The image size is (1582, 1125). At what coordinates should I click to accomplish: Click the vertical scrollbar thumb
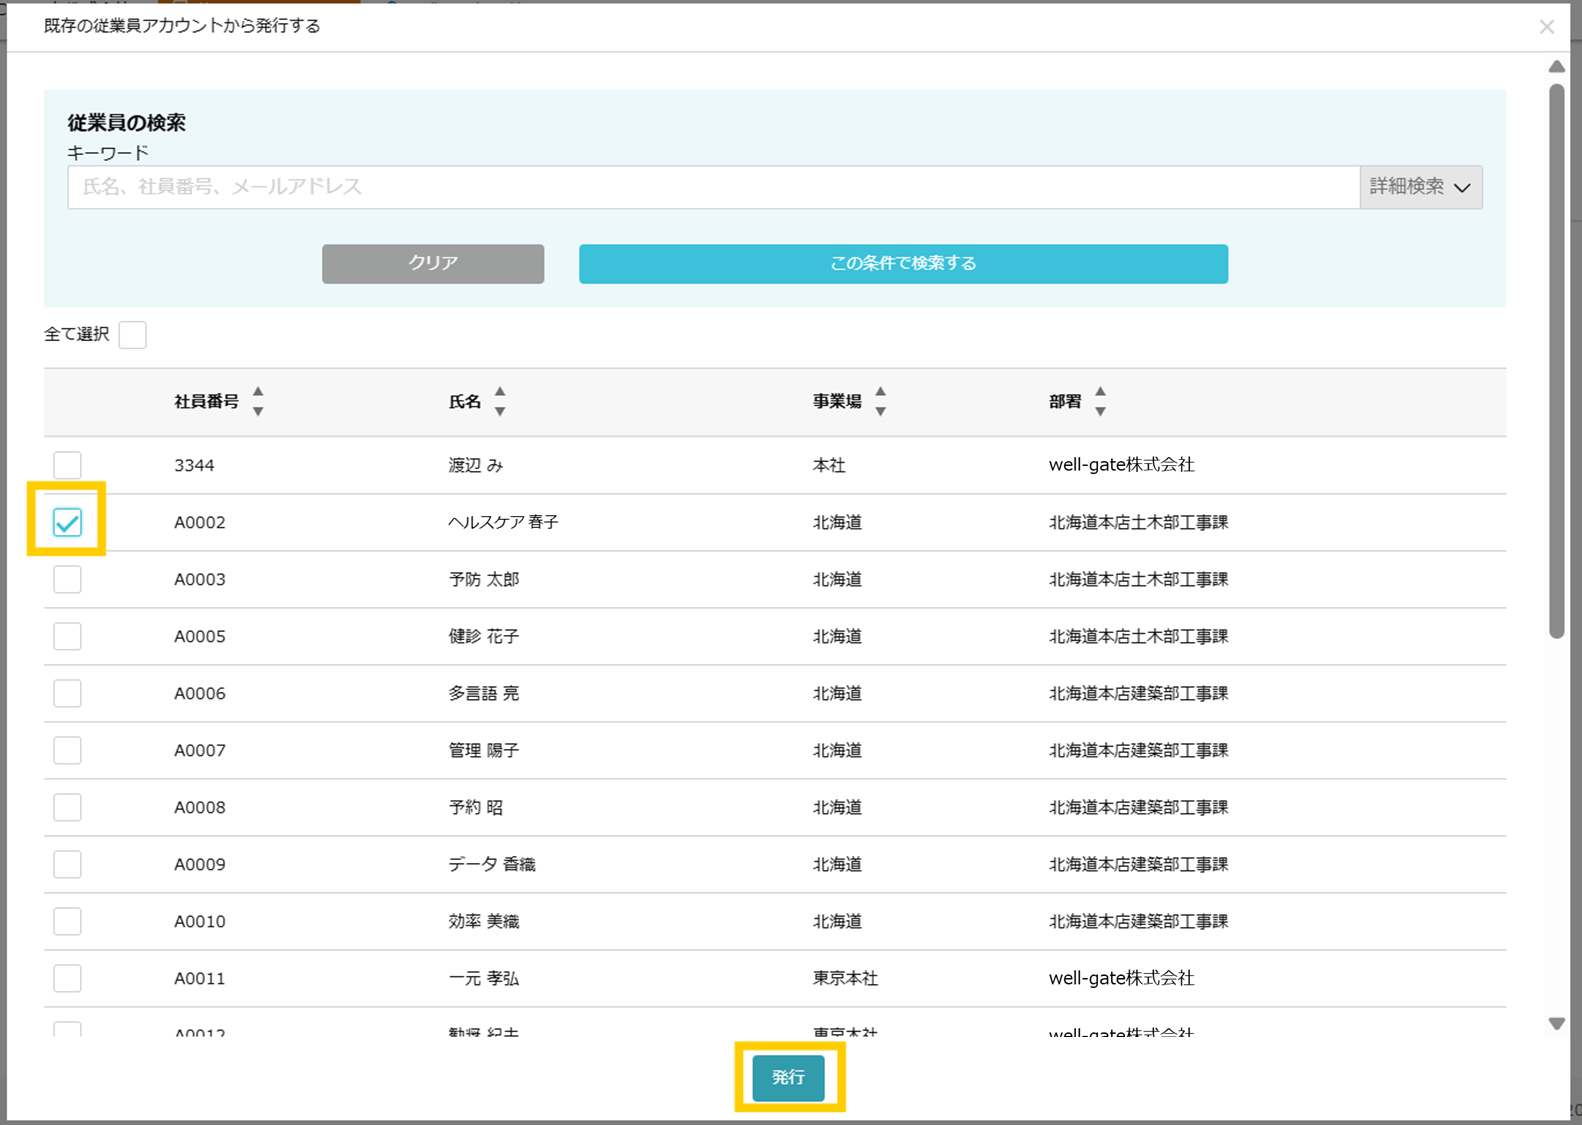point(1556,360)
